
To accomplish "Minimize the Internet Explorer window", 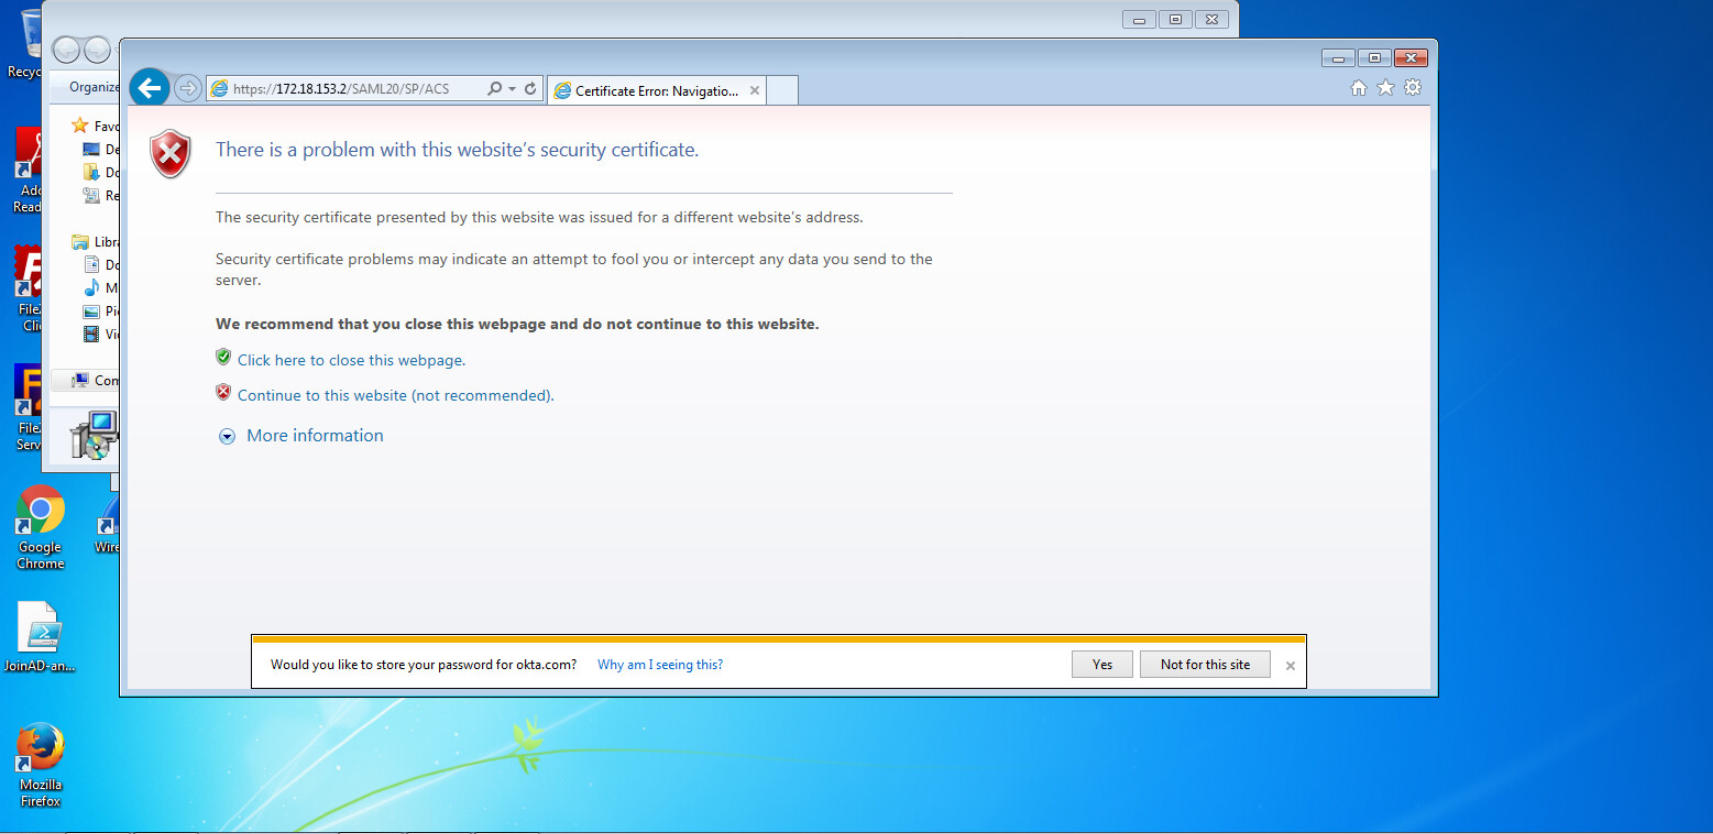I will 1338,58.
